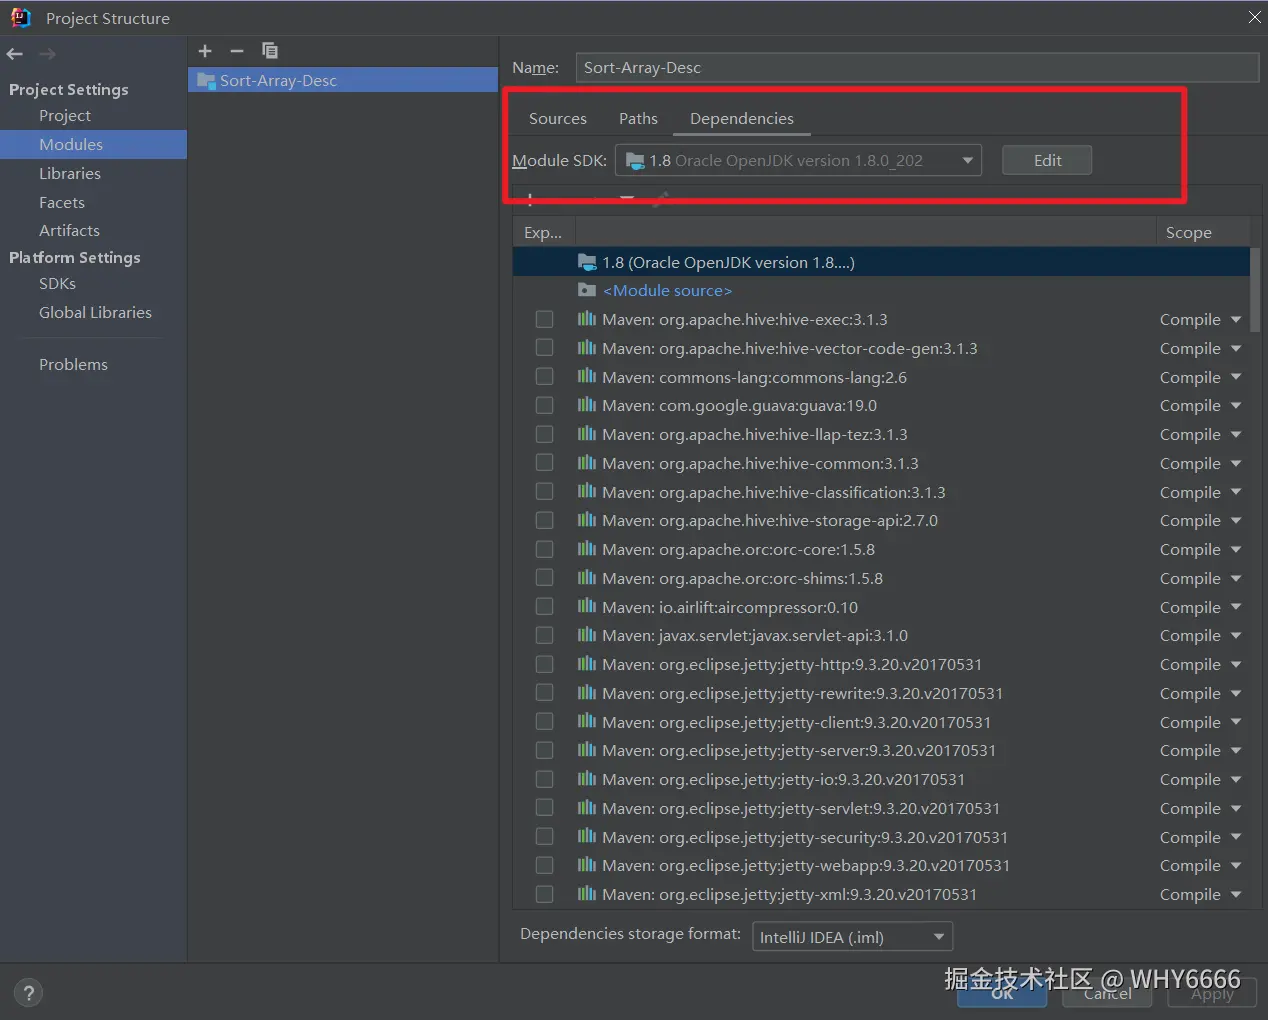The height and width of the screenshot is (1020, 1268).
Task: Click the library icon of jetty-webapp
Action: (587, 865)
